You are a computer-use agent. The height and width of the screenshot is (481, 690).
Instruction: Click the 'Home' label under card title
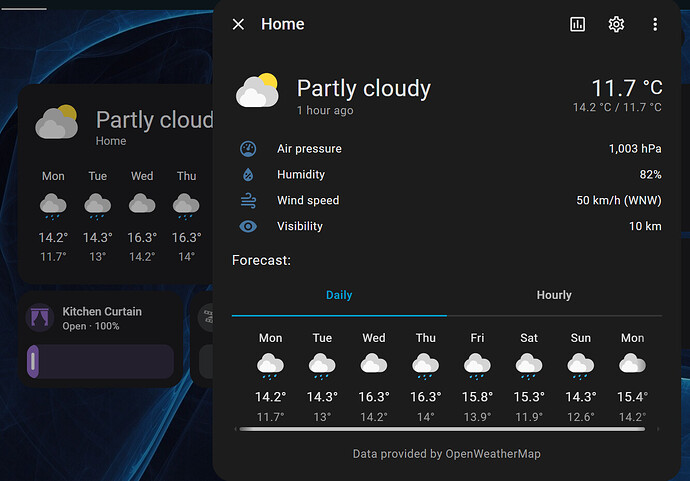pos(111,141)
